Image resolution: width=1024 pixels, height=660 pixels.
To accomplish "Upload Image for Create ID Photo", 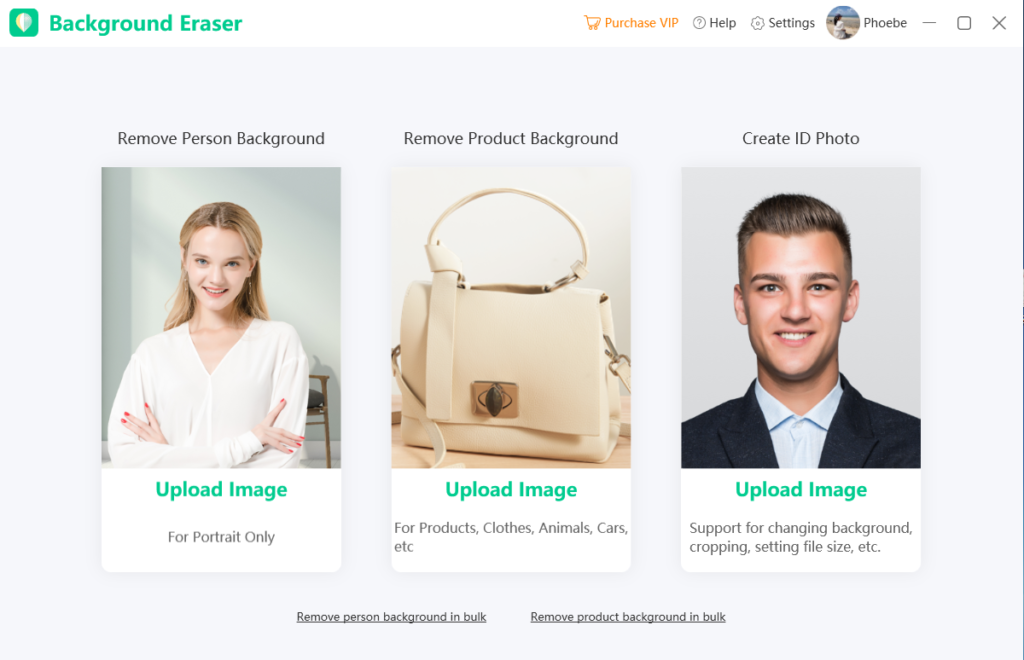I will click(x=801, y=490).
